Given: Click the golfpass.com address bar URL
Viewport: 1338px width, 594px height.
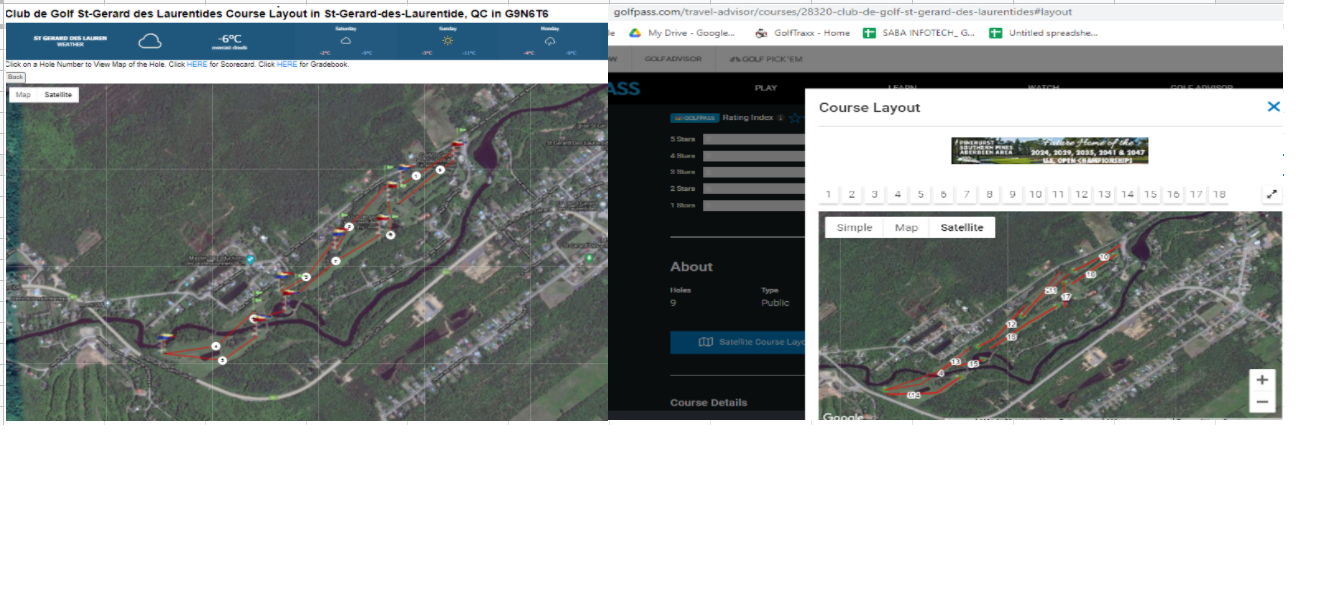Looking at the screenshot, I should pyautogui.click(x=842, y=12).
